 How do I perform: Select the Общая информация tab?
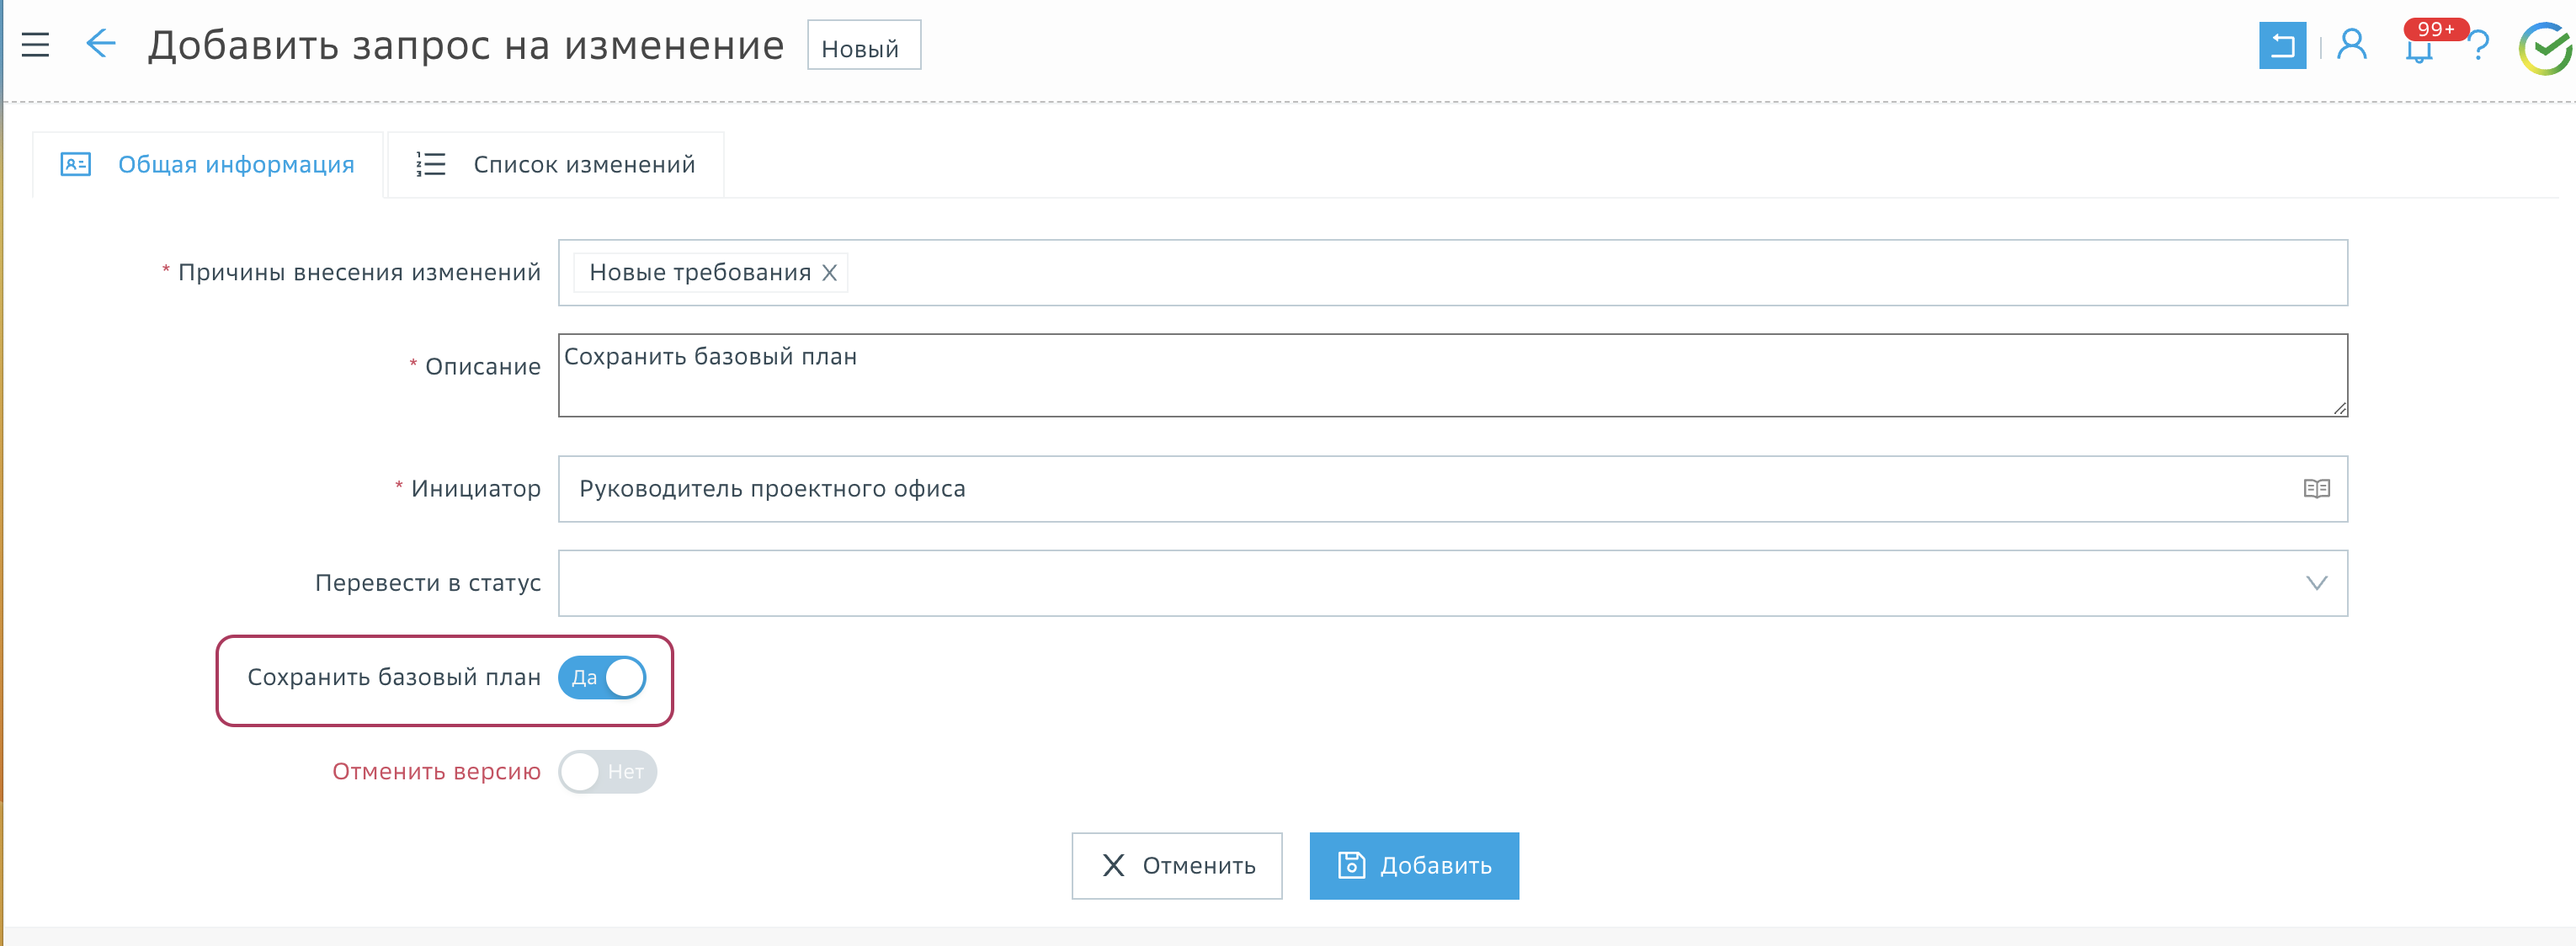[x=208, y=165]
